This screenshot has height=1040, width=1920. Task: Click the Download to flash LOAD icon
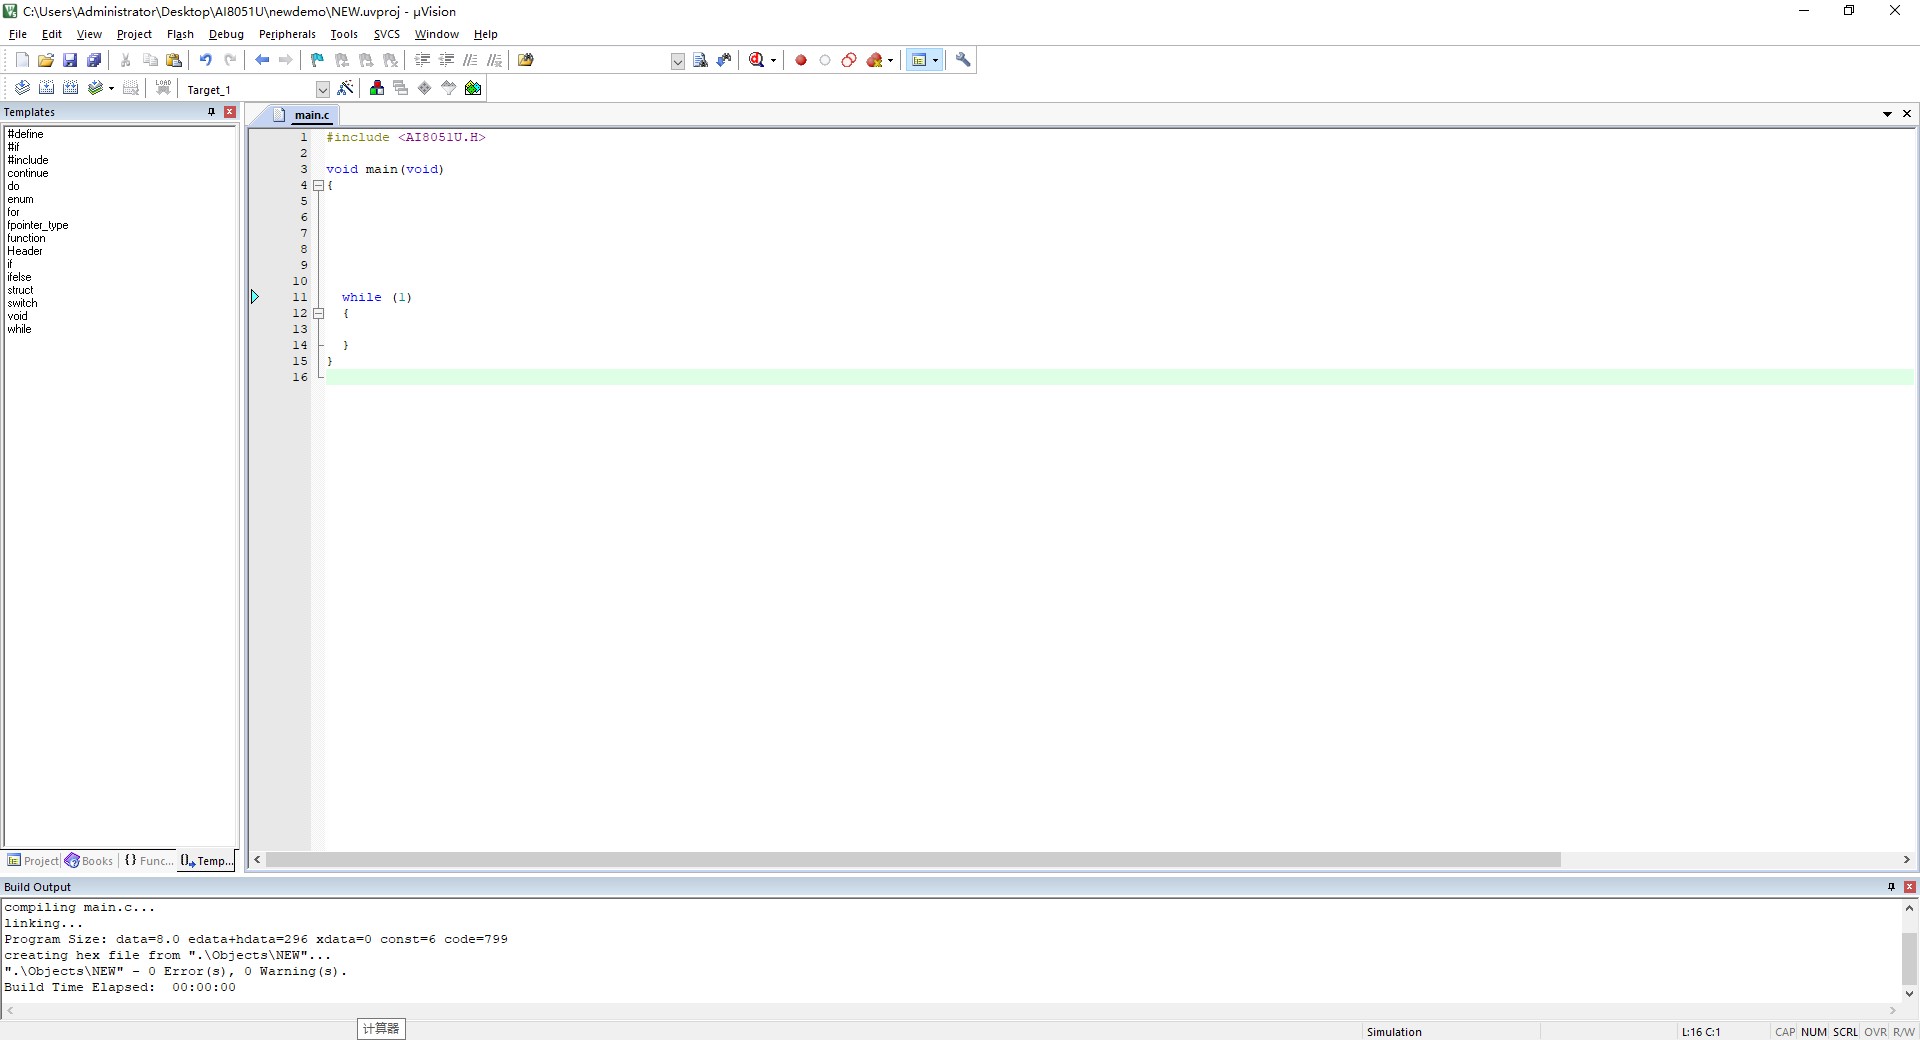[x=163, y=88]
